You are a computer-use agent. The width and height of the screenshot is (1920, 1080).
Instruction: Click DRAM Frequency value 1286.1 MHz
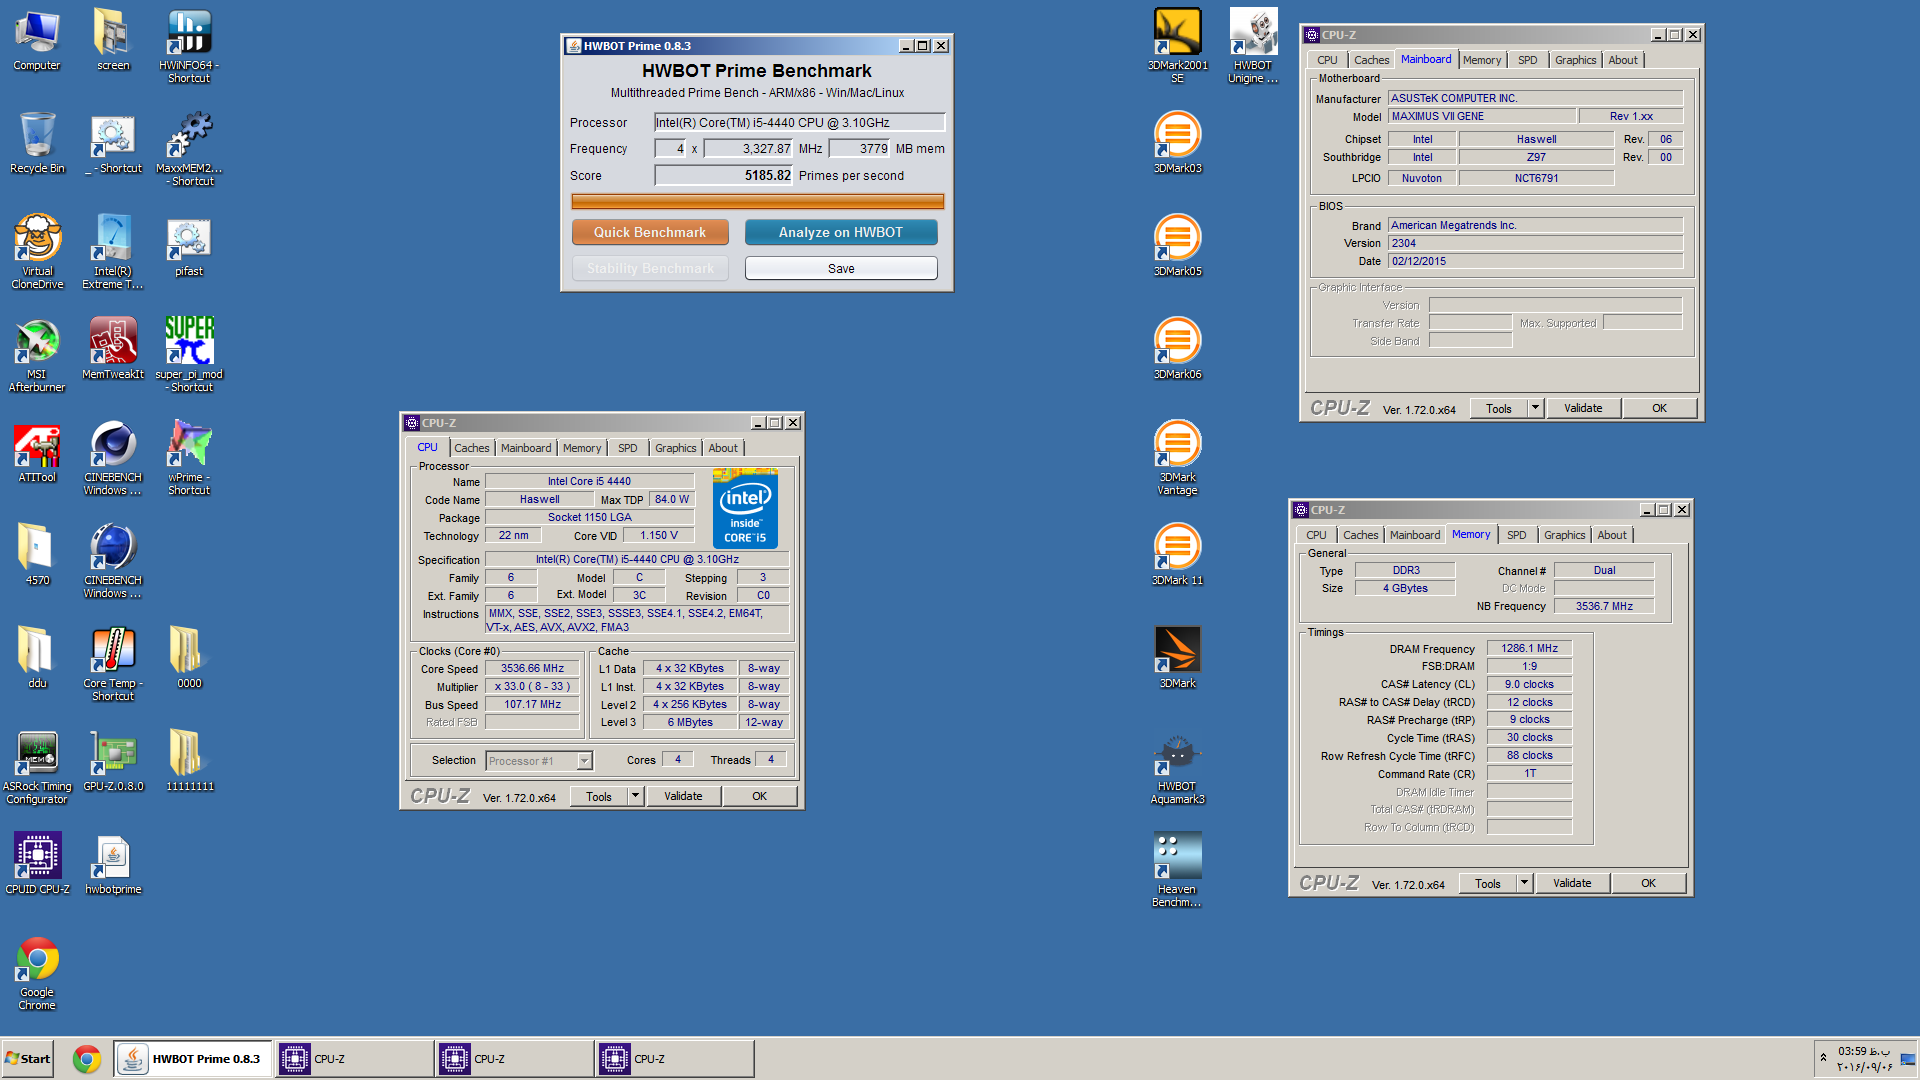coord(1529,648)
